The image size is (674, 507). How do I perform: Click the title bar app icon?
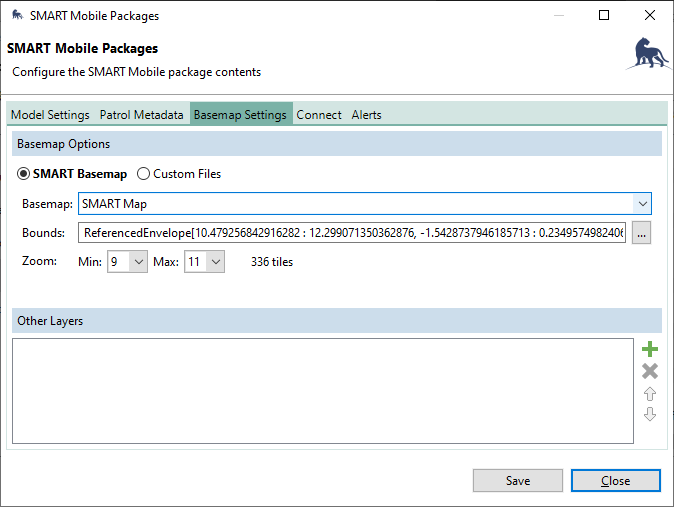point(17,16)
